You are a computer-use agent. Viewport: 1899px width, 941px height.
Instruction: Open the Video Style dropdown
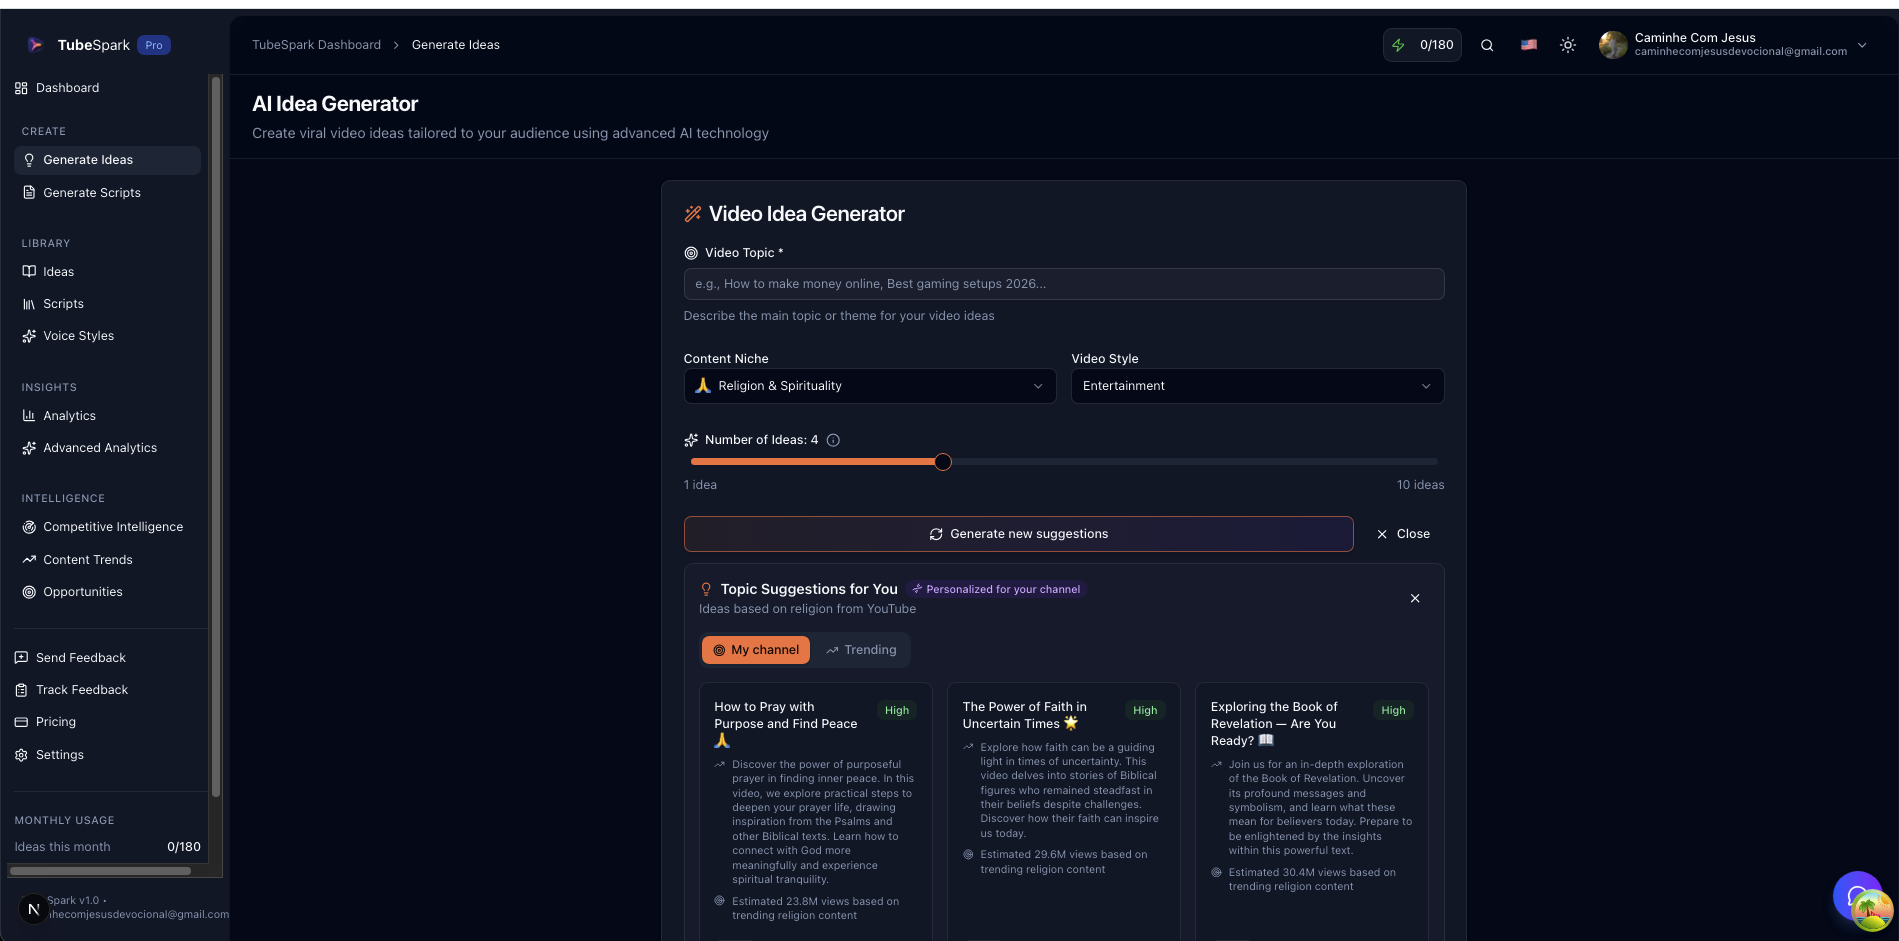pyautogui.click(x=1257, y=386)
